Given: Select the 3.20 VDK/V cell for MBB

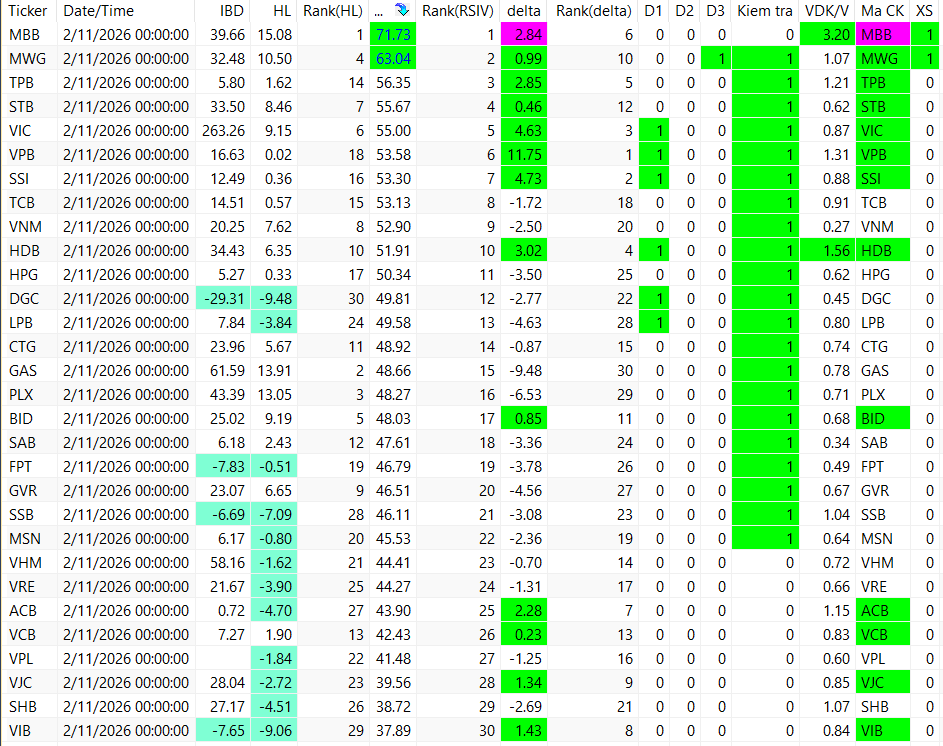Looking at the screenshot, I should (827, 35).
